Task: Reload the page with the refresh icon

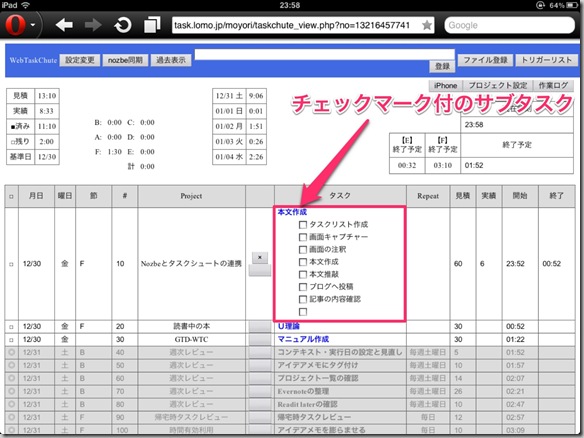Action: click(x=123, y=25)
